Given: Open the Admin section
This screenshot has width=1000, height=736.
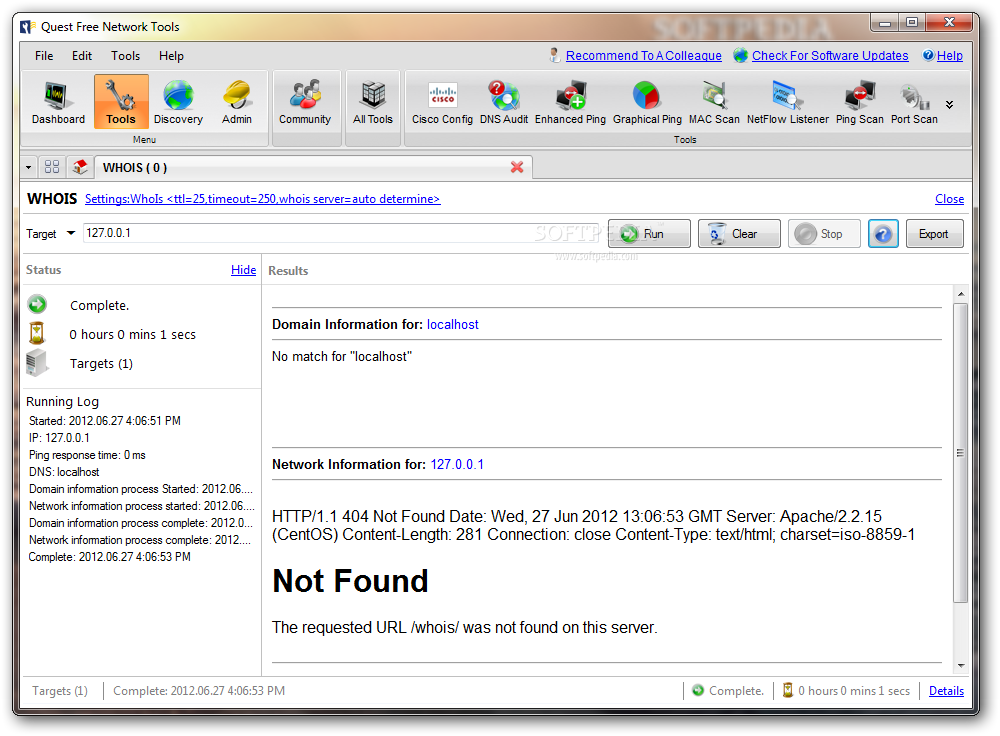Looking at the screenshot, I should 237,101.
